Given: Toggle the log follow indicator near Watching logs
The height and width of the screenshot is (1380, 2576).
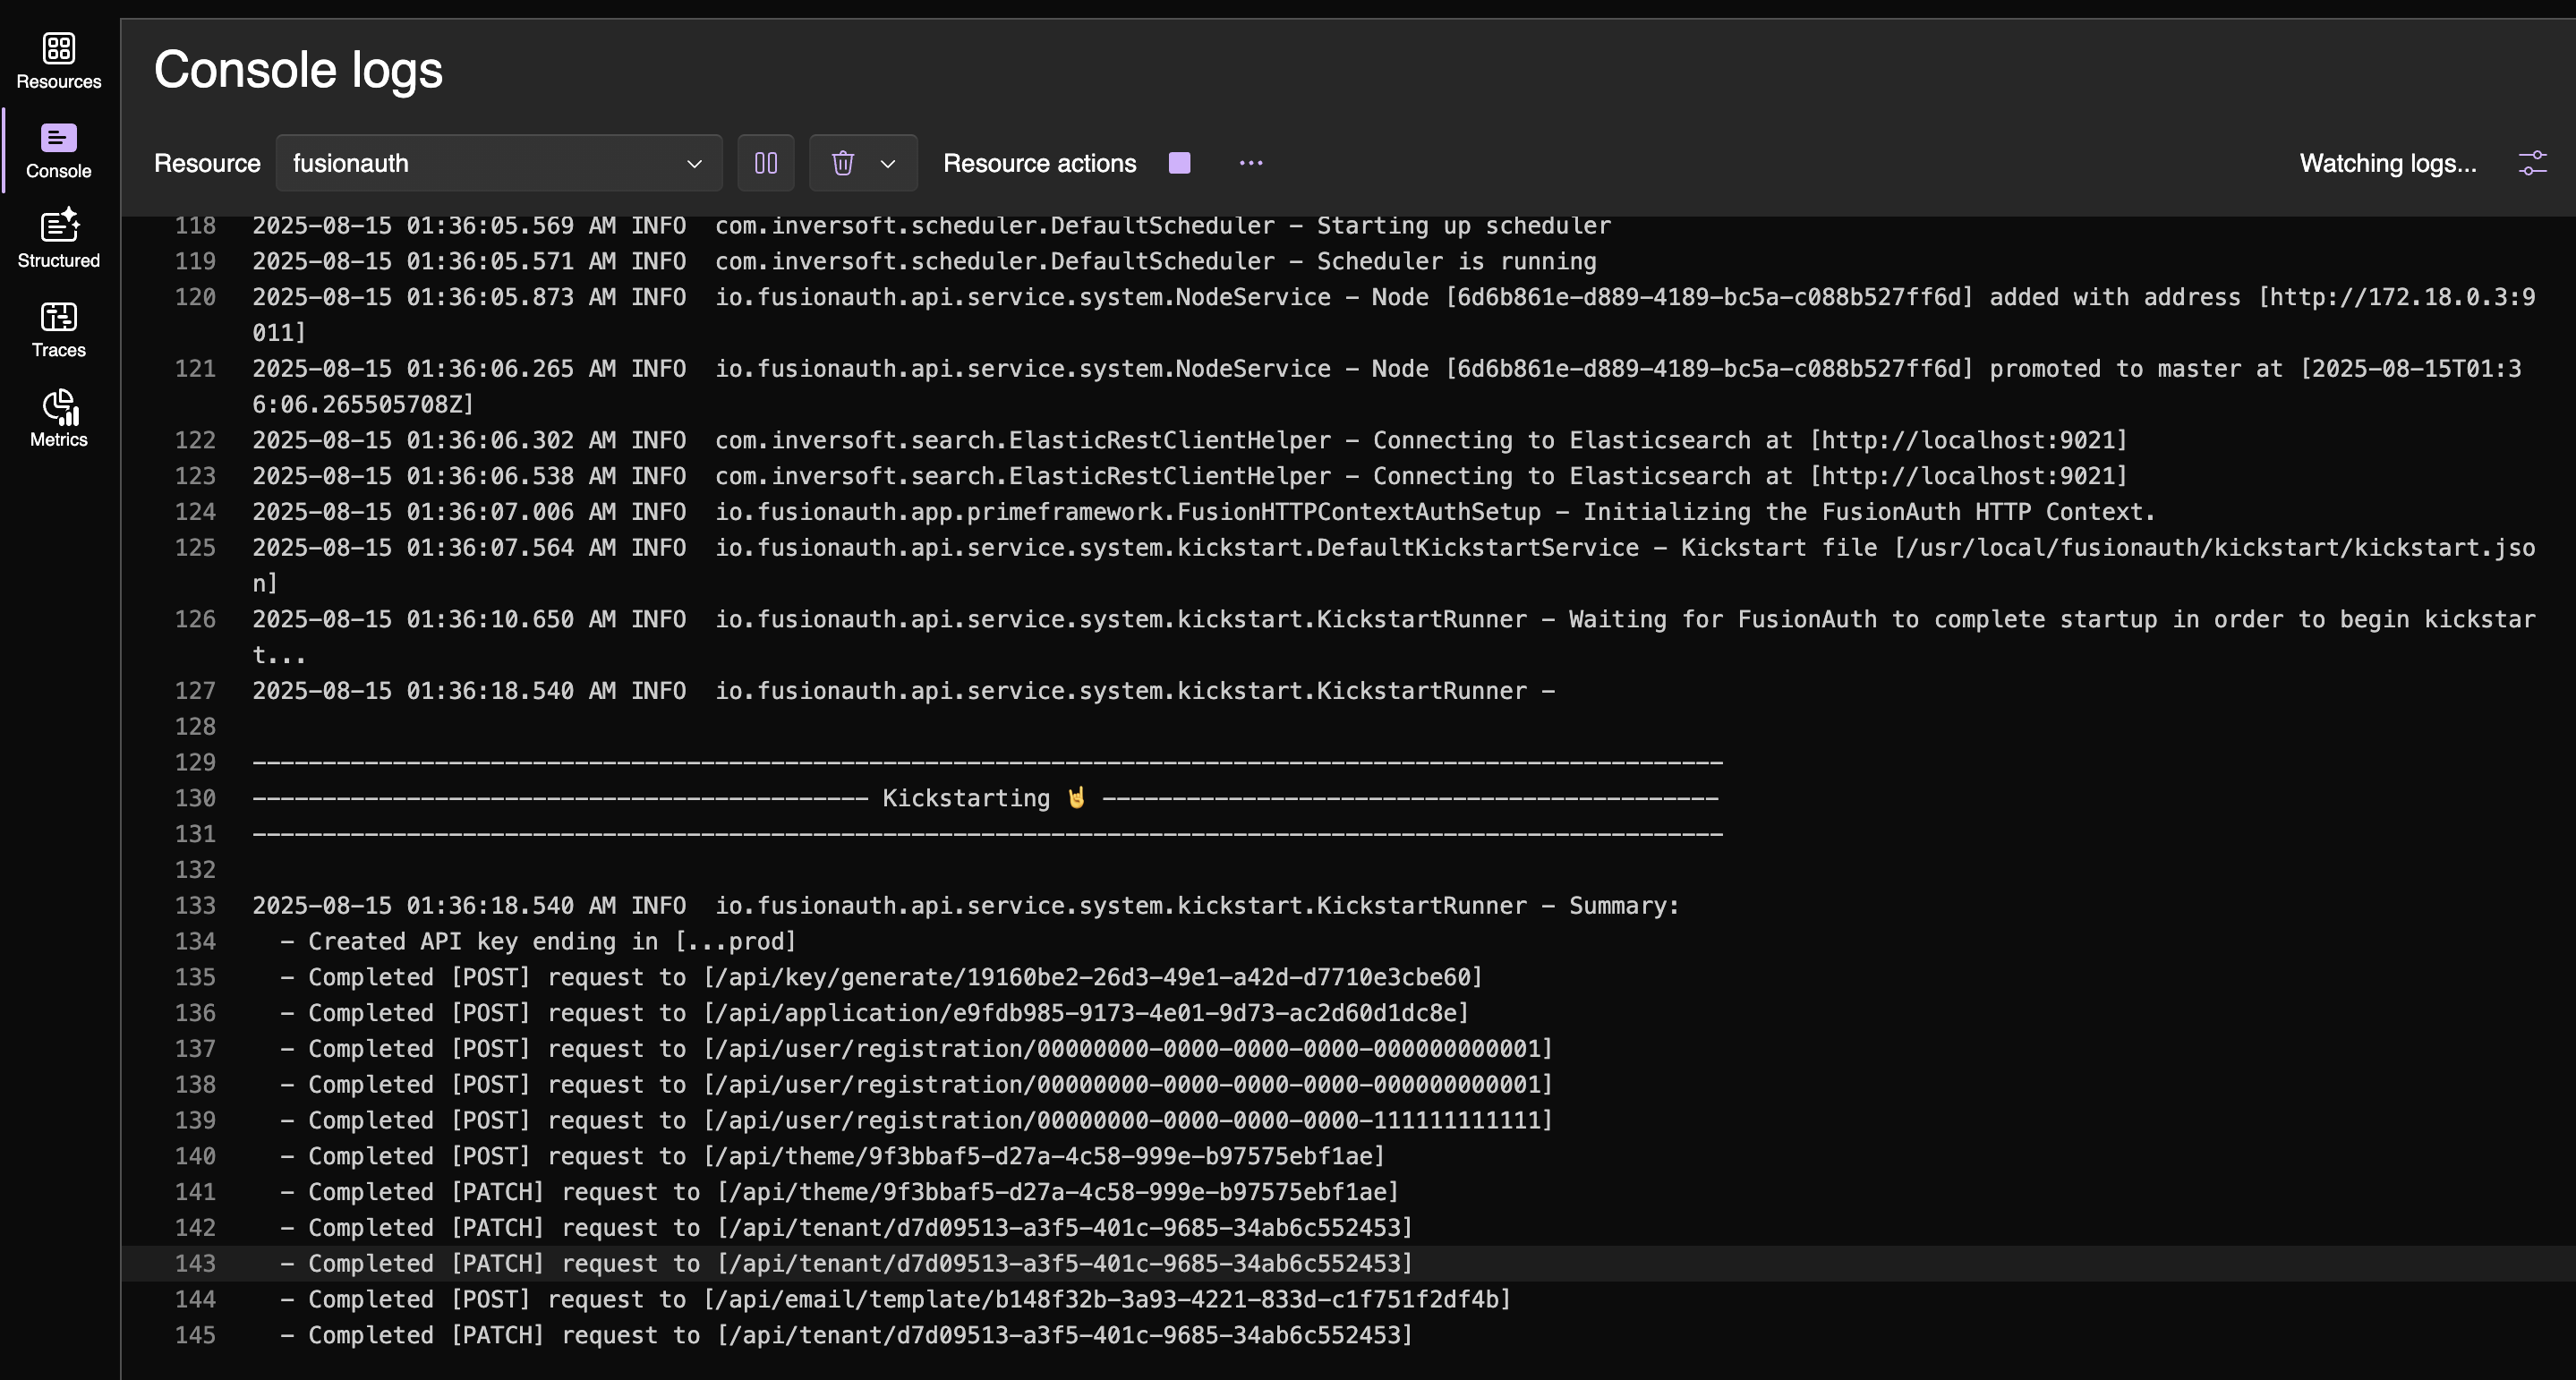Looking at the screenshot, I should pyautogui.click(x=2533, y=162).
